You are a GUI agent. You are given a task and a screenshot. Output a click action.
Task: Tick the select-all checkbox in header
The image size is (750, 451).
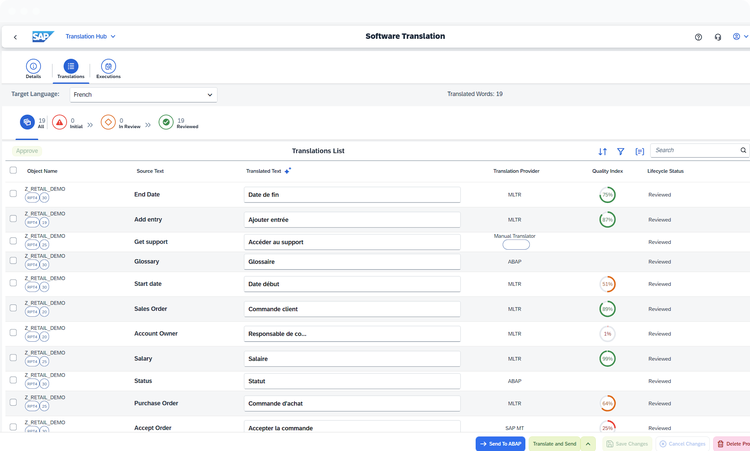click(13, 170)
